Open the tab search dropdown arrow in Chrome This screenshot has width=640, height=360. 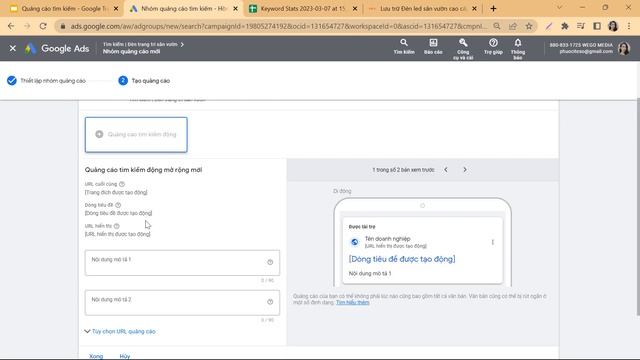click(x=559, y=8)
